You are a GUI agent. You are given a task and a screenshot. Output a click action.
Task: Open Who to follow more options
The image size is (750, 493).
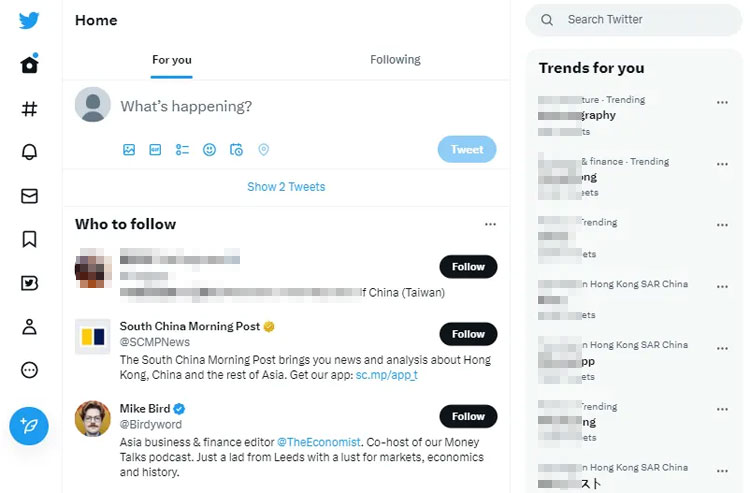pos(490,225)
